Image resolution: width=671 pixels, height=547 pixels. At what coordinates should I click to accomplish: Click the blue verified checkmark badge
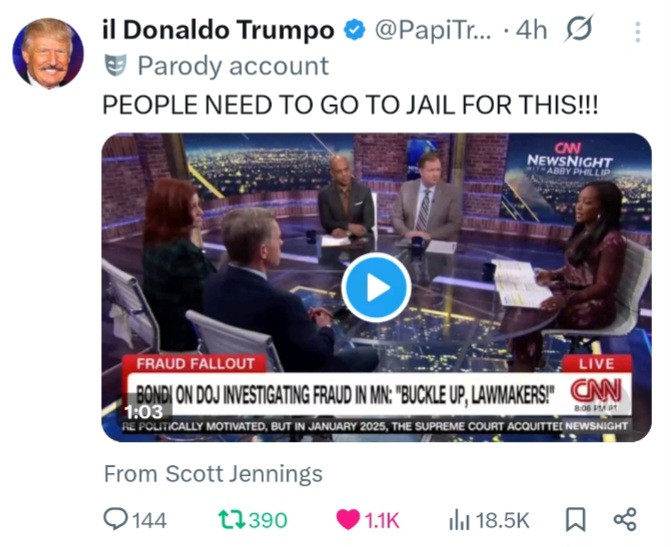click(x=355, y=31)
